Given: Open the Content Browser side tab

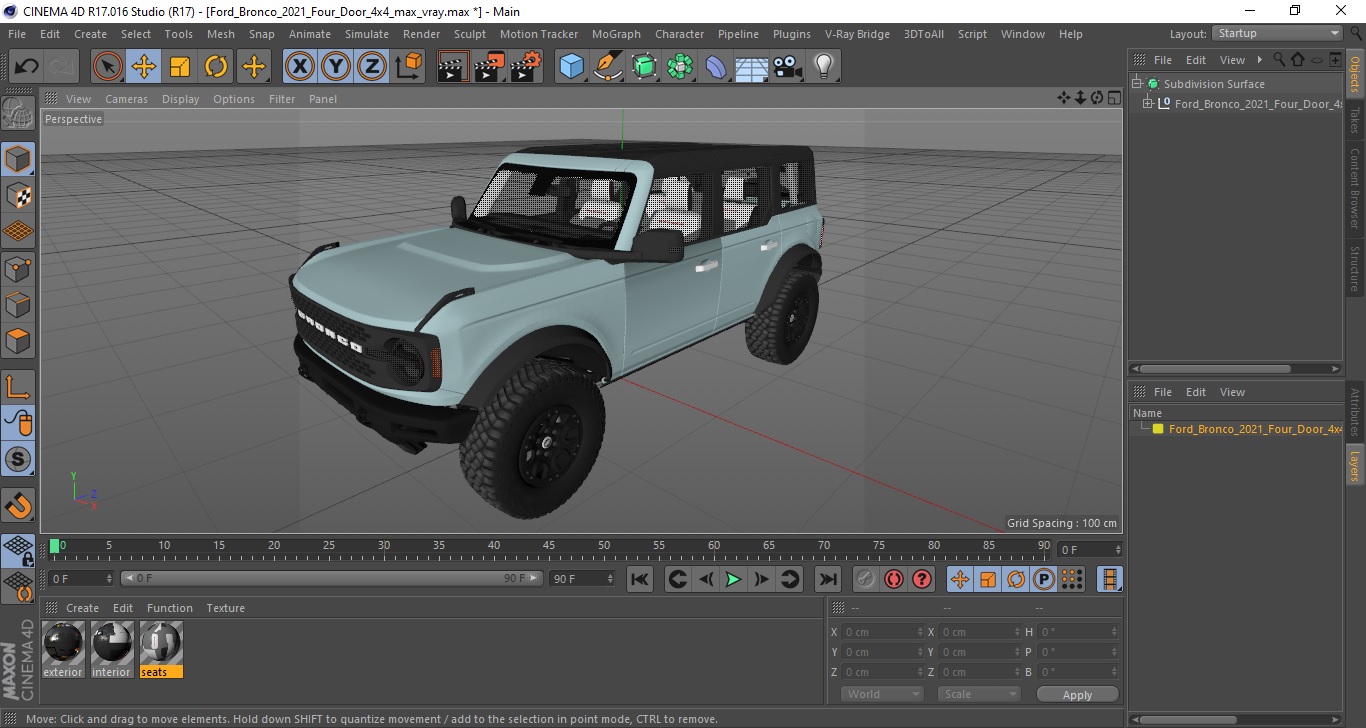Looking at the screenshot, I should [x=1355, y=188].
